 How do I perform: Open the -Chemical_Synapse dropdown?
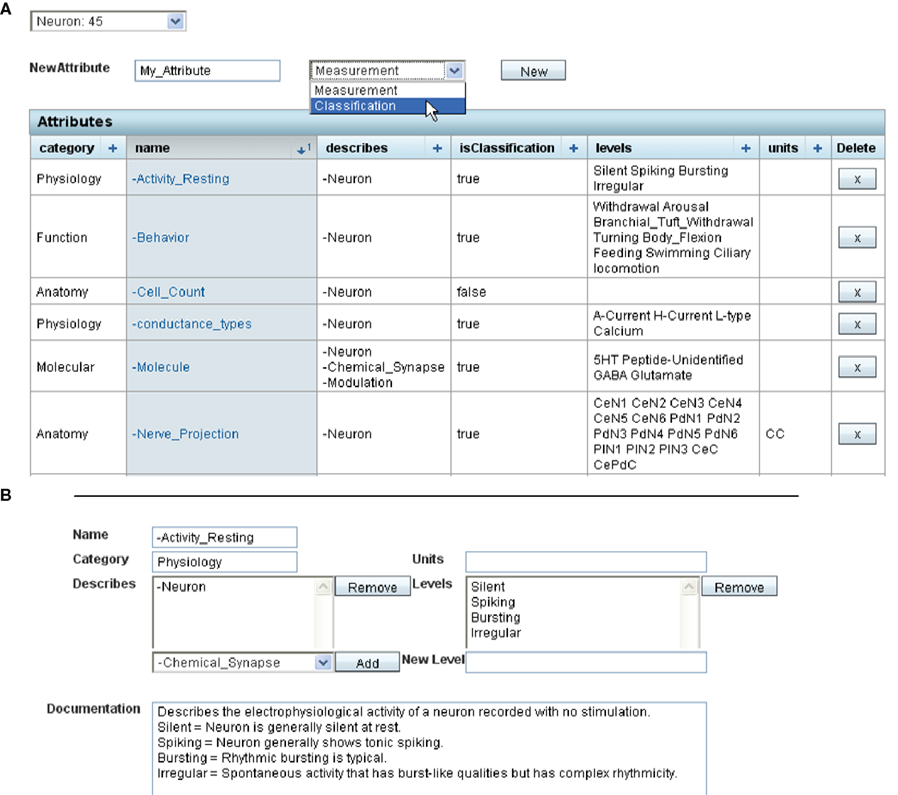coord(242,663)
